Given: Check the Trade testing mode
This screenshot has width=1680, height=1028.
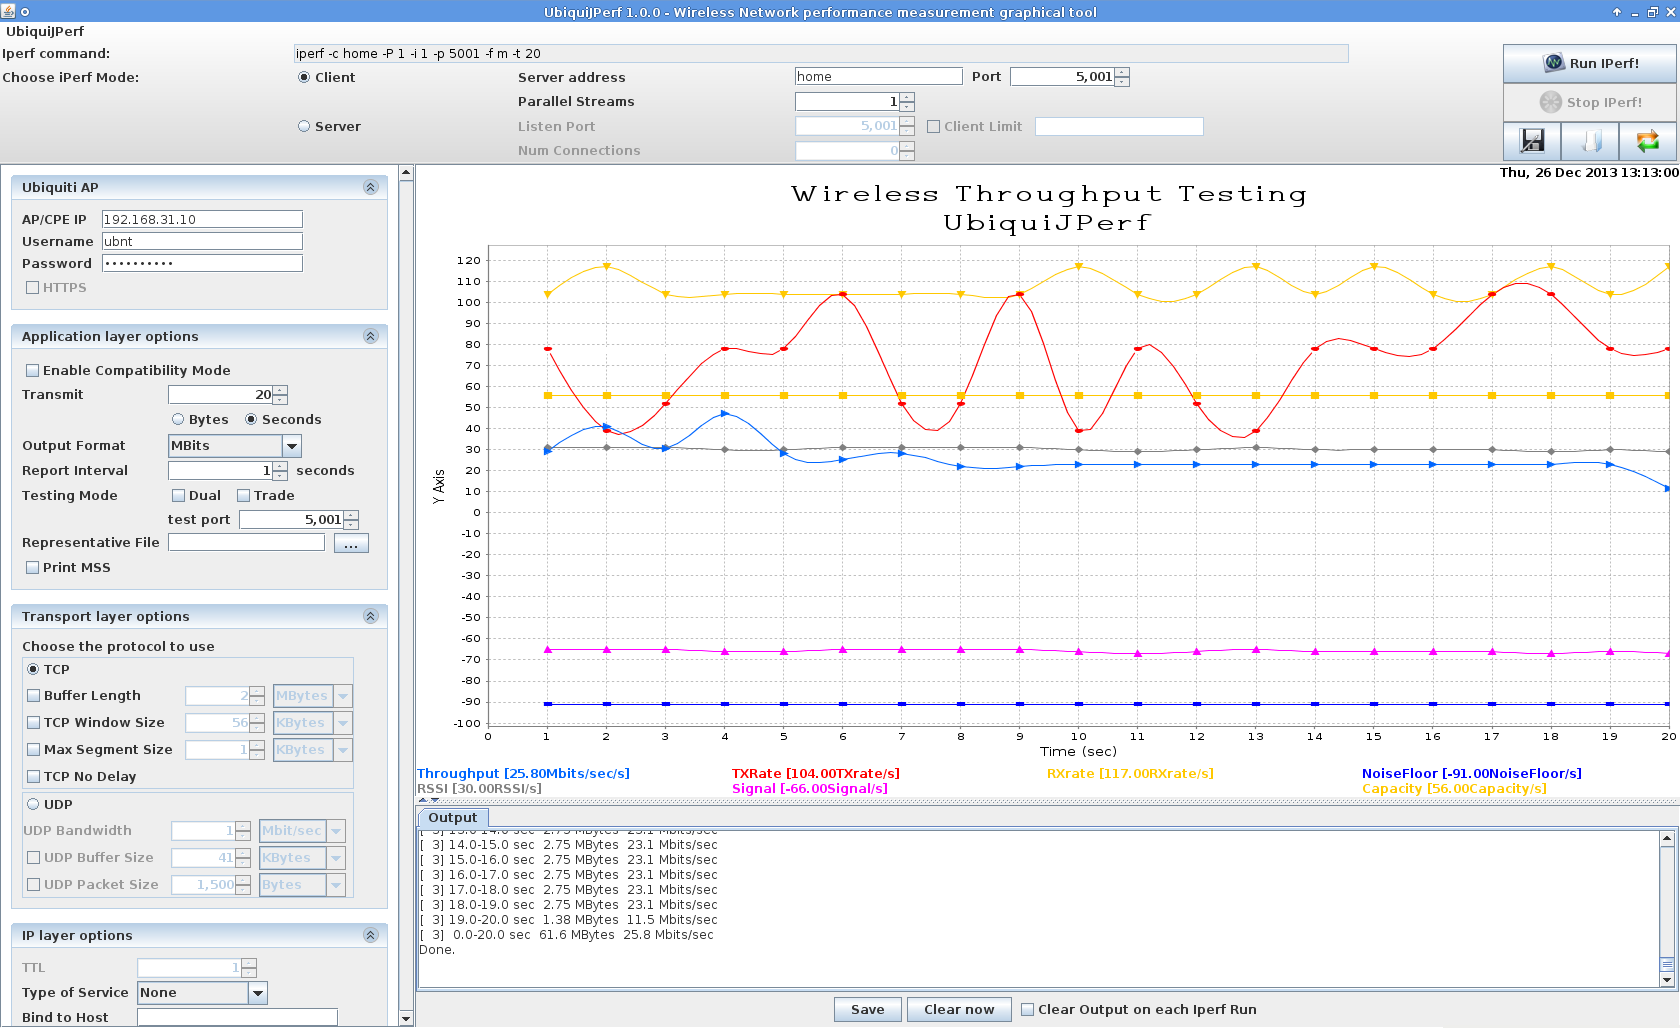Looking at the screenshot, I should pyautogui.click(x=243, y=495).
